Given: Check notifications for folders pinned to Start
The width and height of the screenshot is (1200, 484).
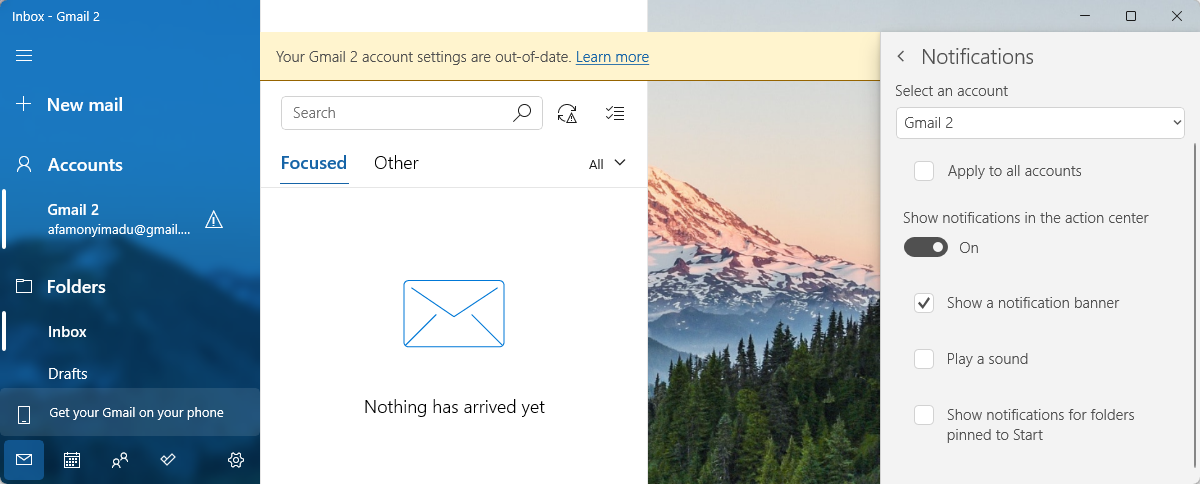Looking at the screenshot, I should [x=924, y=415].
